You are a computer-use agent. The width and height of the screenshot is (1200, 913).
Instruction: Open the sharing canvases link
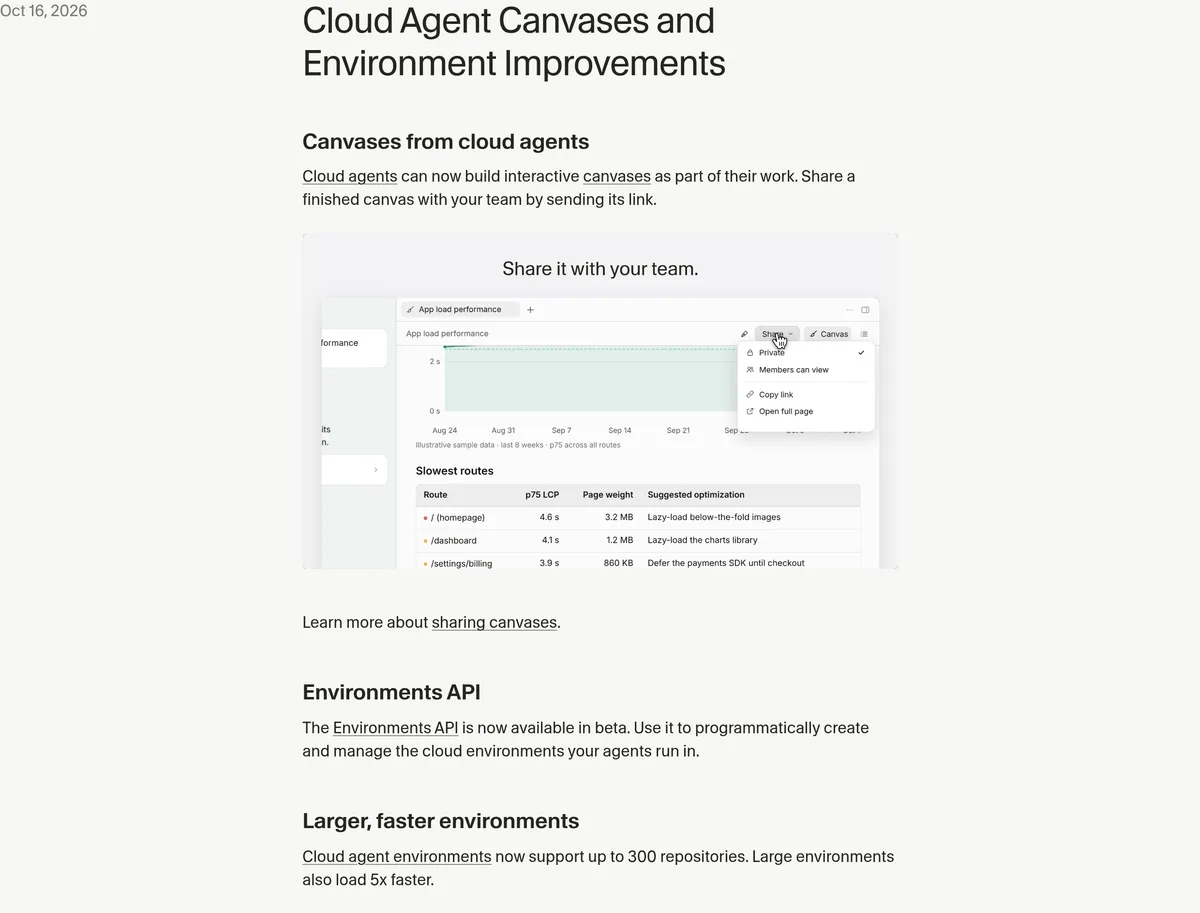(x=494, y=622)
